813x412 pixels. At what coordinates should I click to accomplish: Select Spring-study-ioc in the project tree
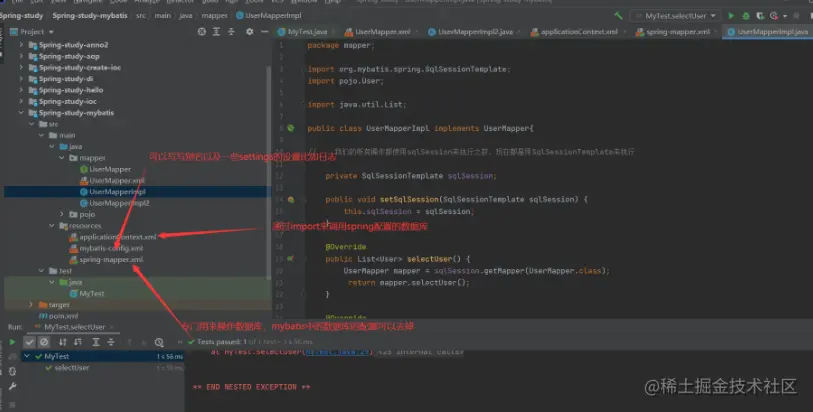[x=67, y=102]
